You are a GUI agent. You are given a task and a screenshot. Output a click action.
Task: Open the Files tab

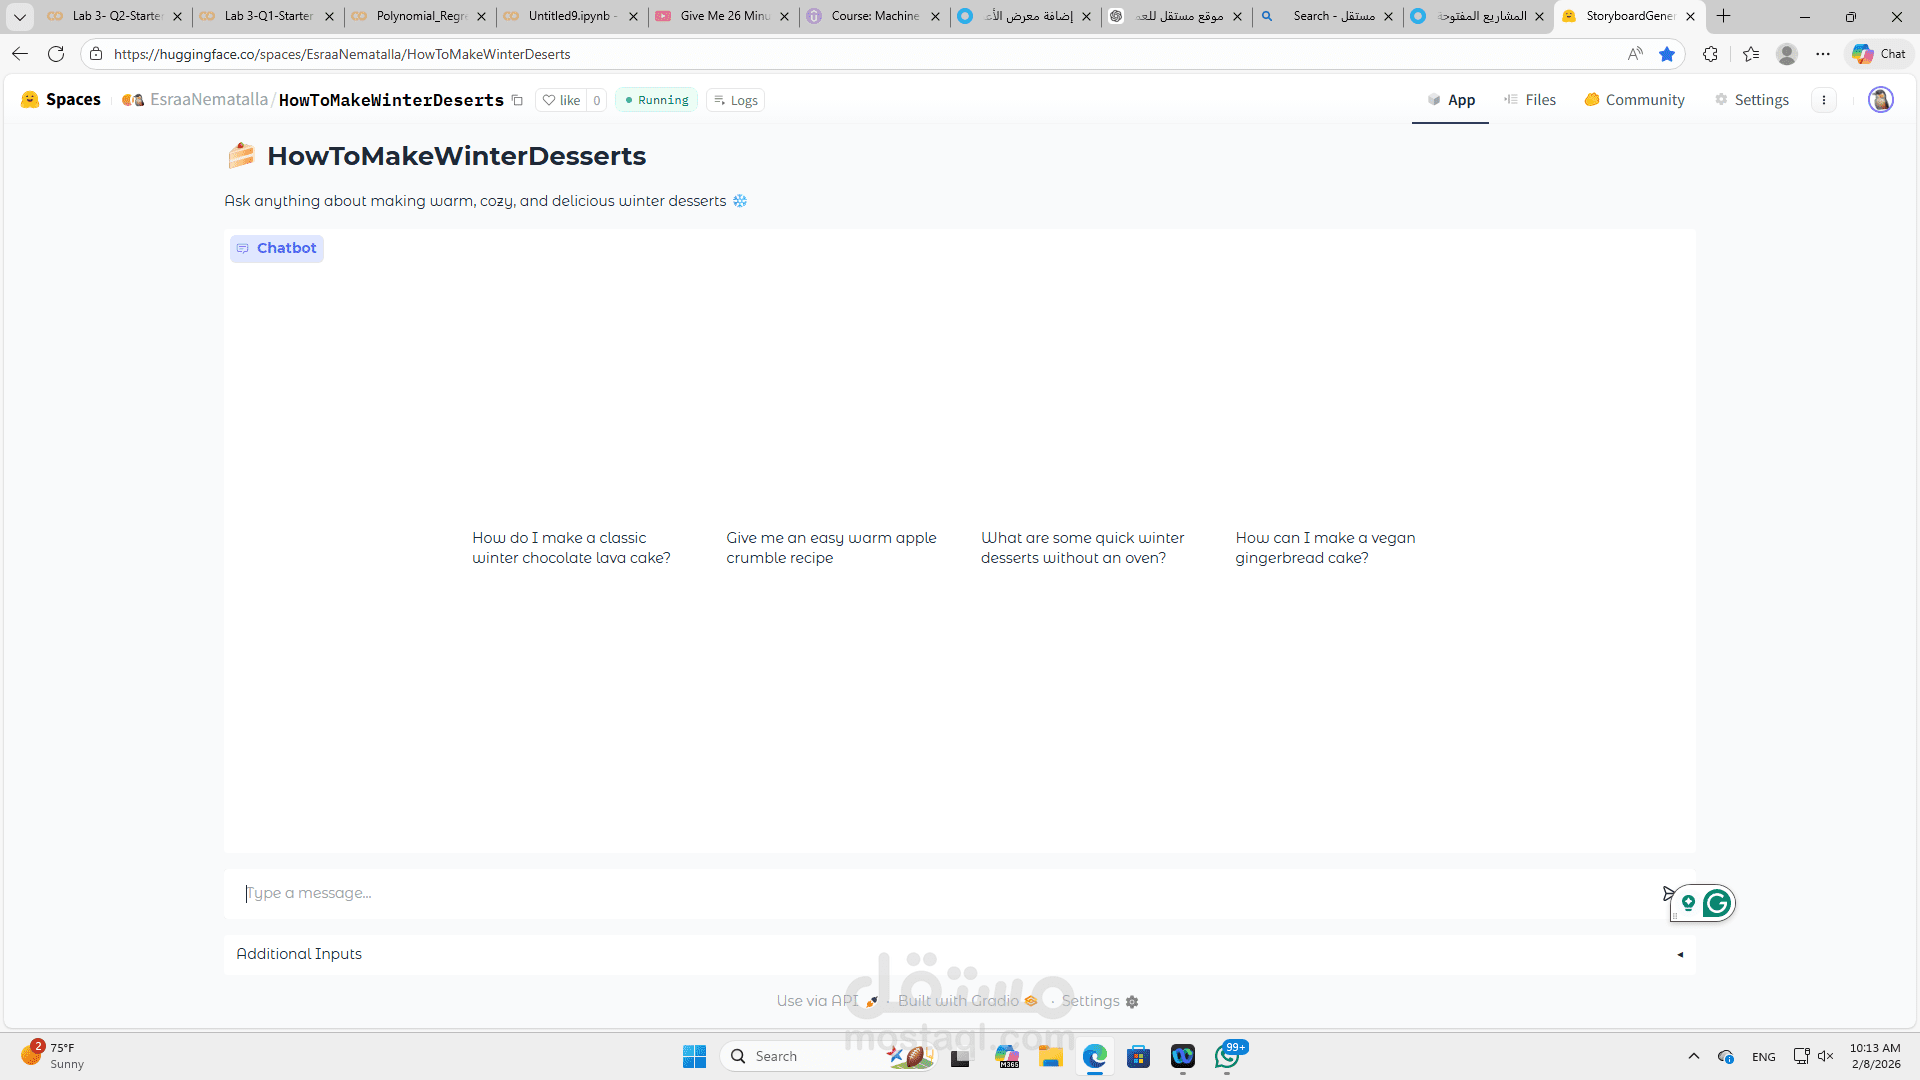tap(1530, 100)
